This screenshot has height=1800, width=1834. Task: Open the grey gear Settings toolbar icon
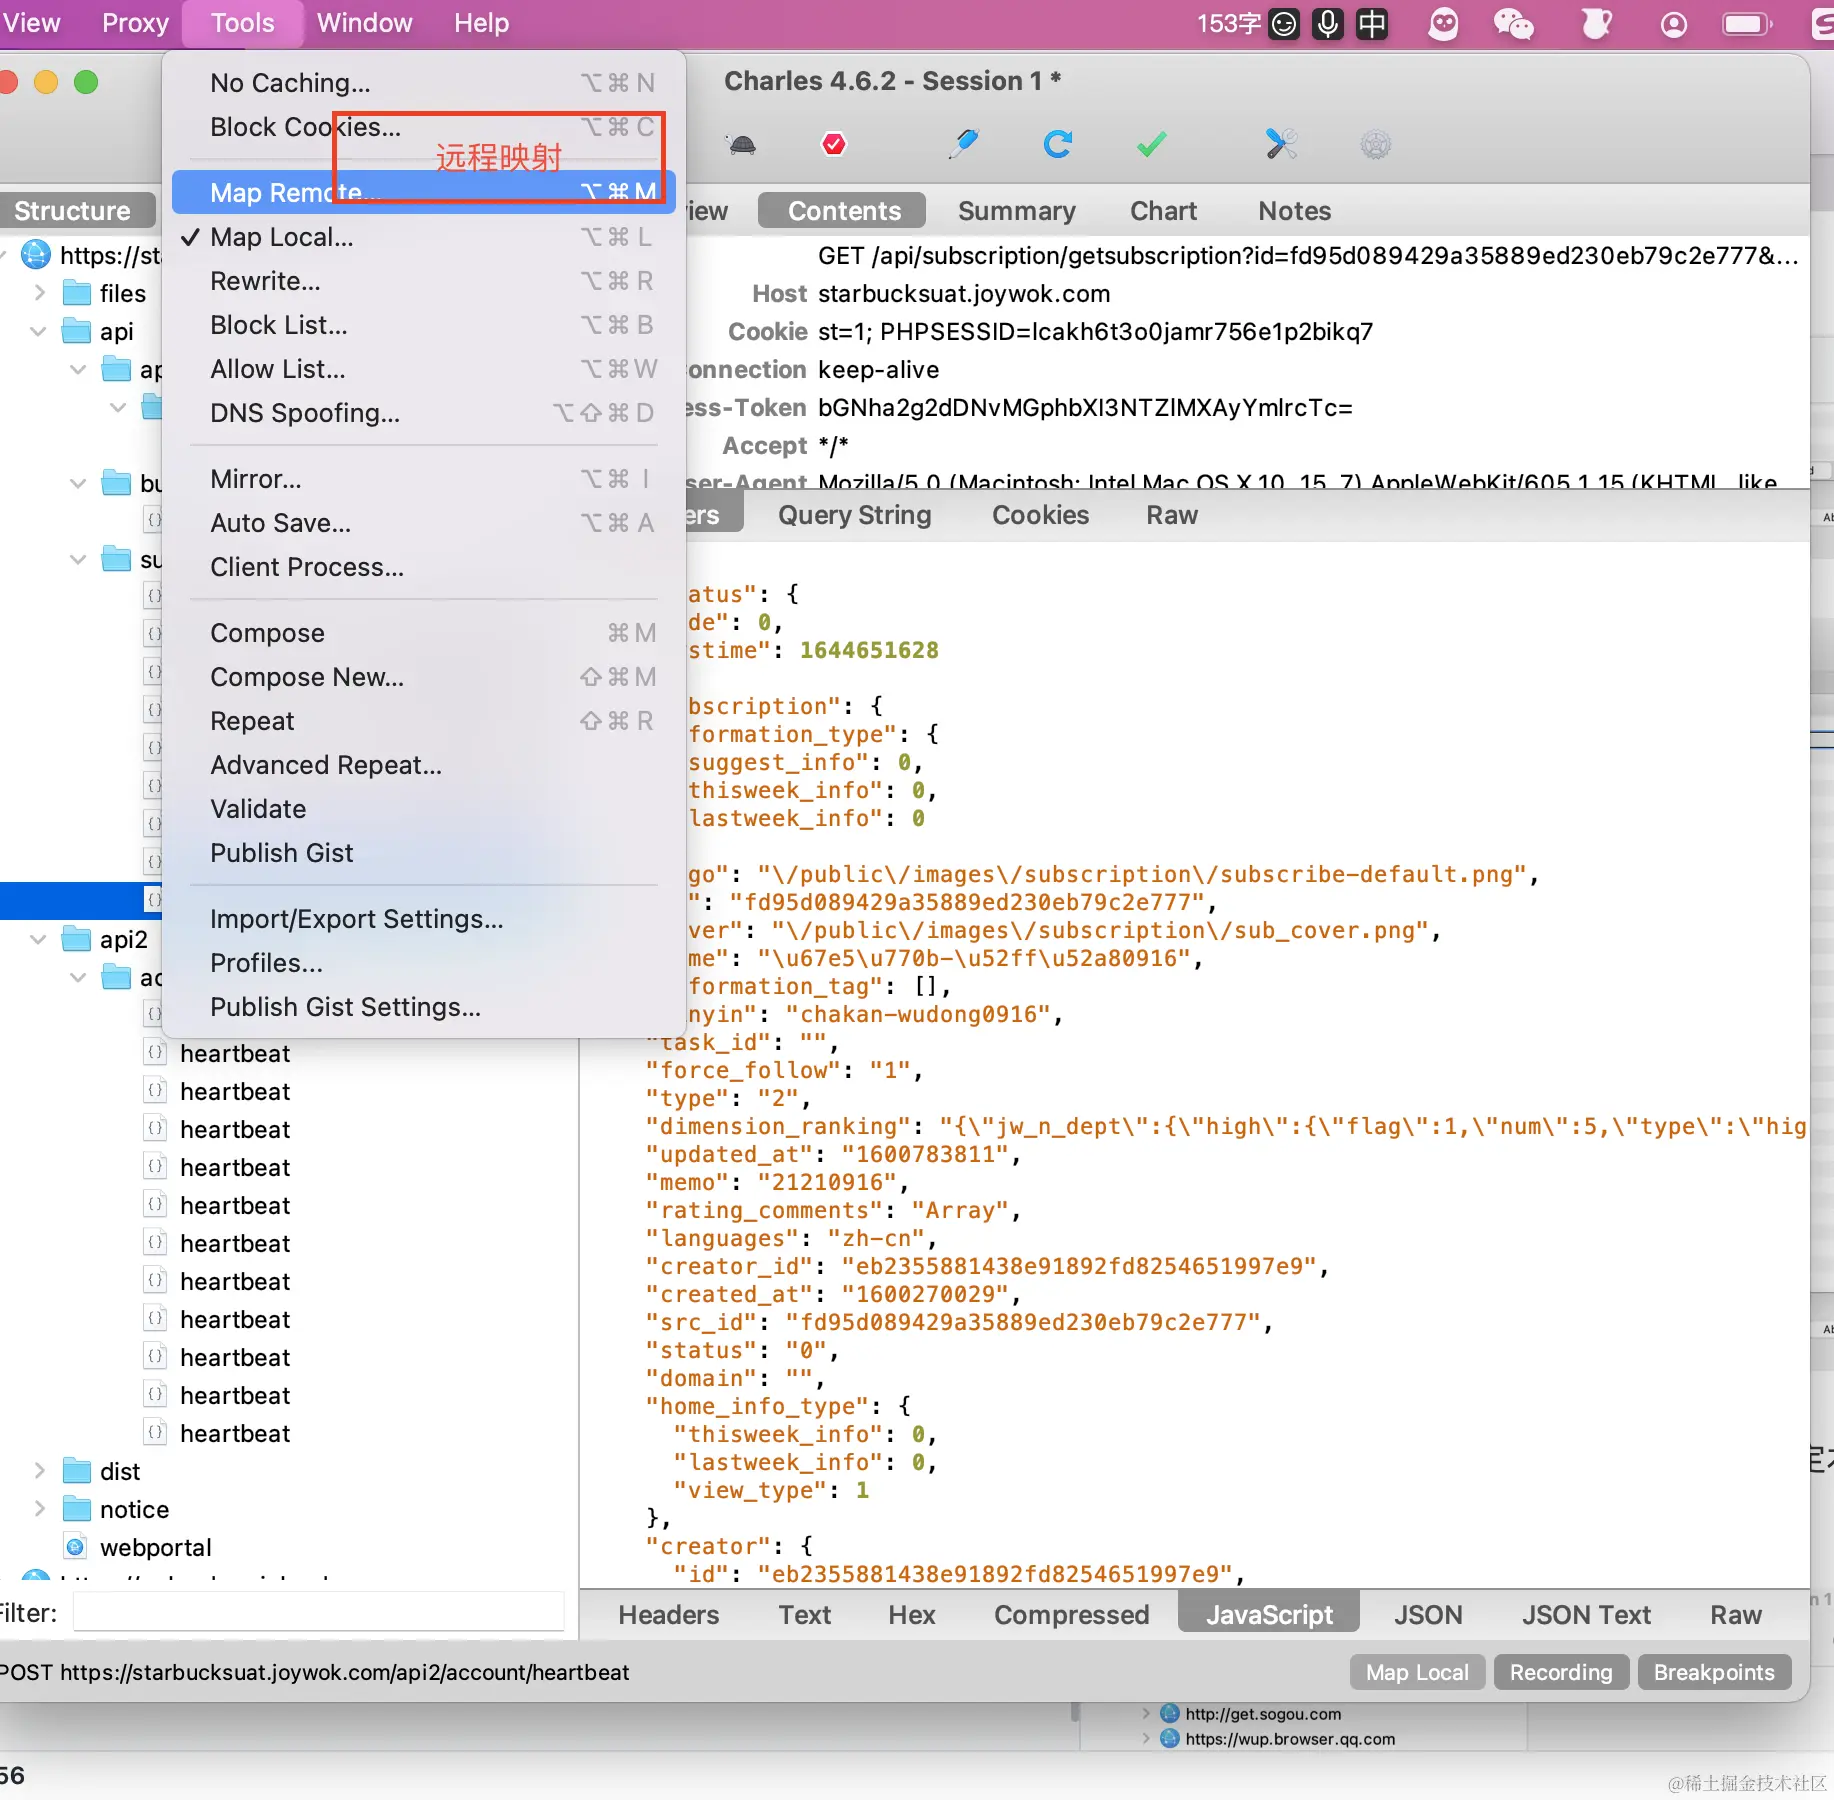click(x=1375, y=145)
